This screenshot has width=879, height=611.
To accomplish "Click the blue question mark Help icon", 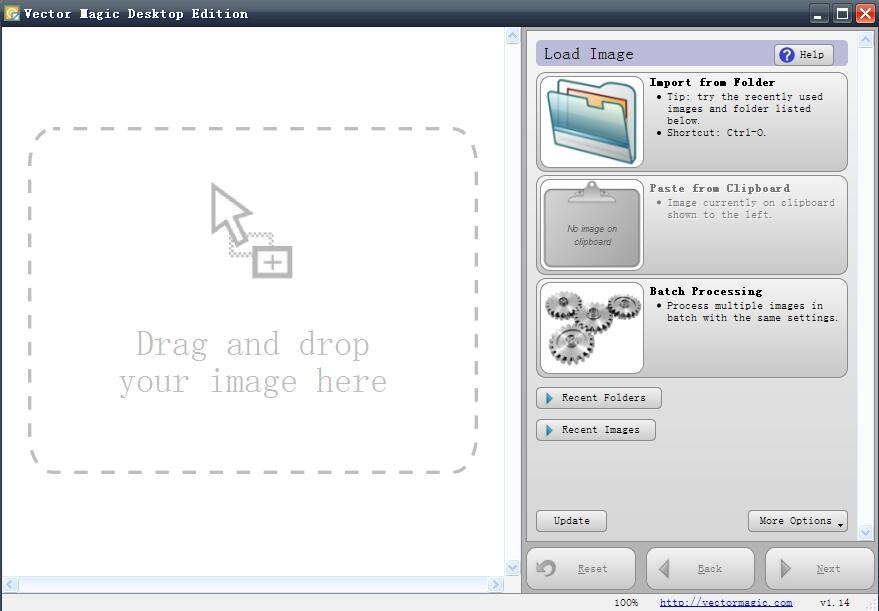I will pyautogui.click(x=787, y=54).
